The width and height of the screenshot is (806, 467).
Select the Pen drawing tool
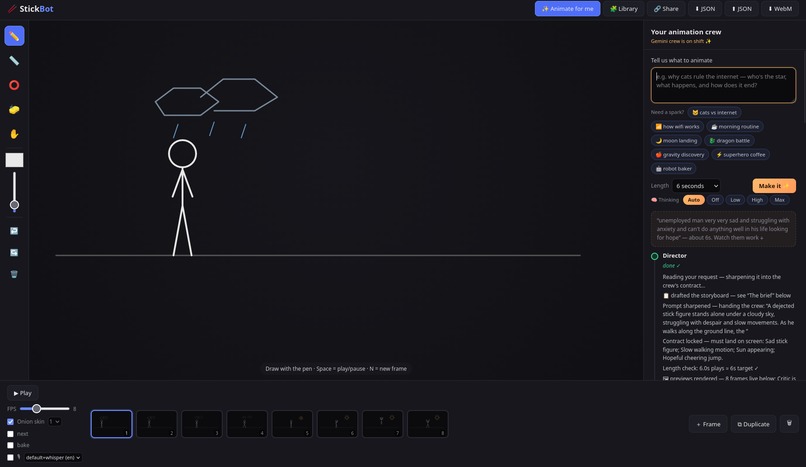coord(14,36)
